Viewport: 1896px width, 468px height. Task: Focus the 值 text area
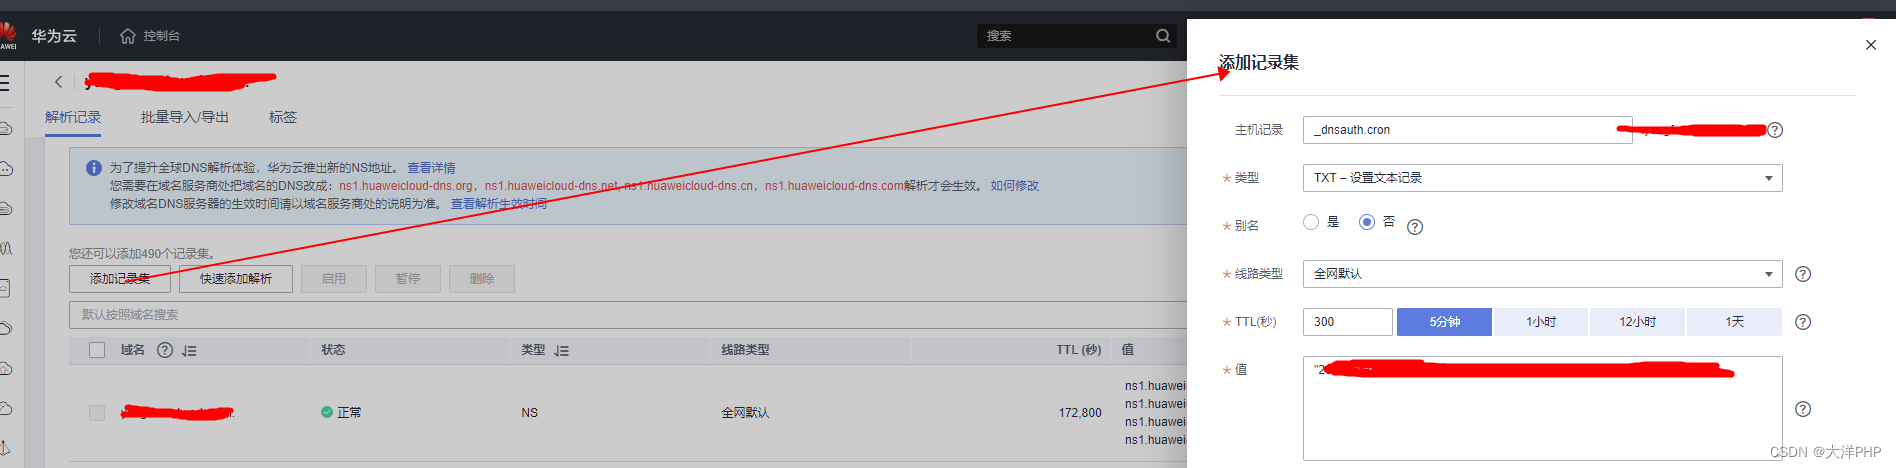coord(1542,408)
